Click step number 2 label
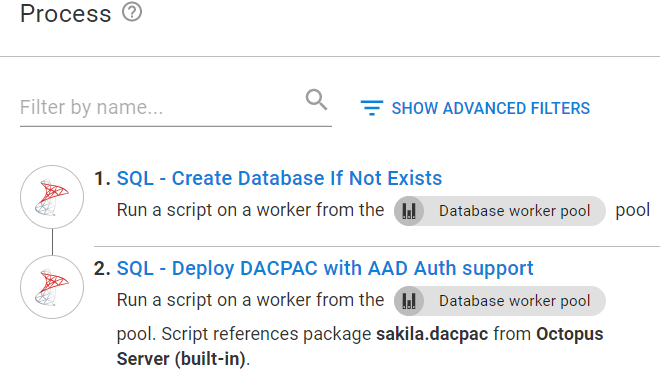This screenshot has height=382, width=660. [102, 268]
